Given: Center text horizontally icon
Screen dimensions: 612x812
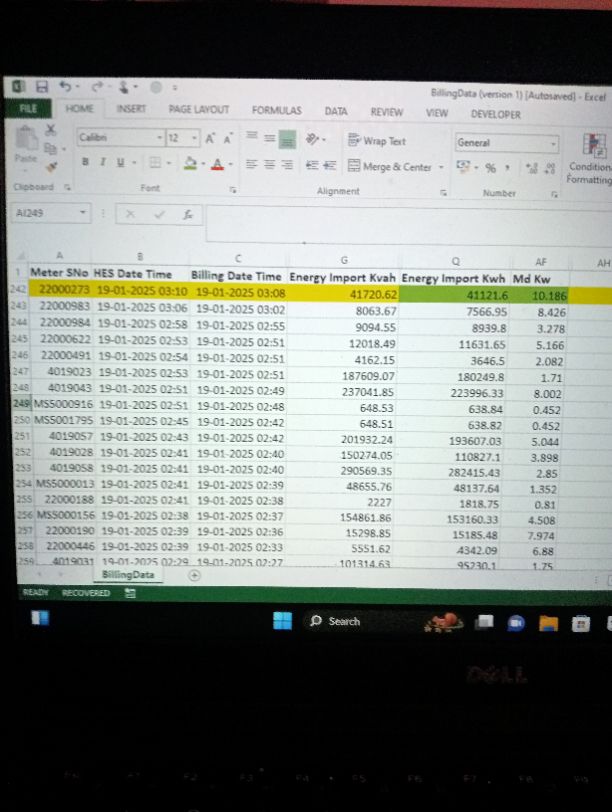Looking at the screenshot, I should 269,165.
